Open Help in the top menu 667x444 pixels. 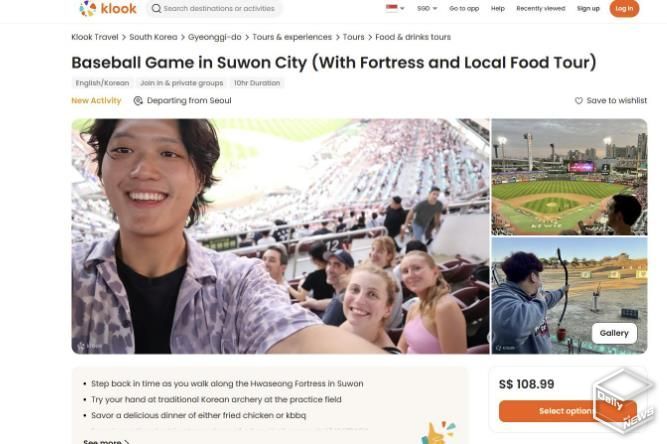[498, 9]
